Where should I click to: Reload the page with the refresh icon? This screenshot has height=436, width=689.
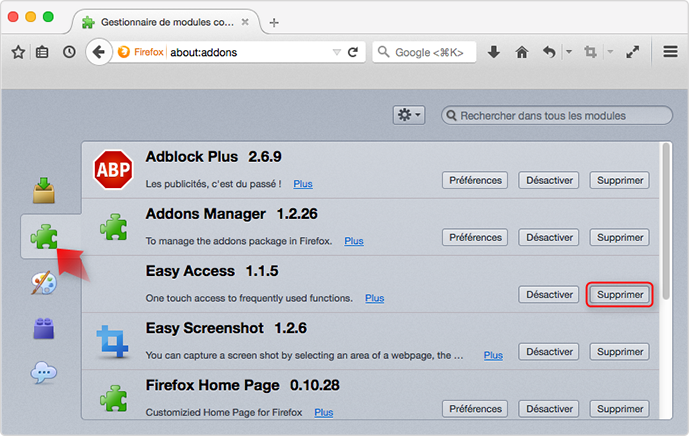pos(353,52)
